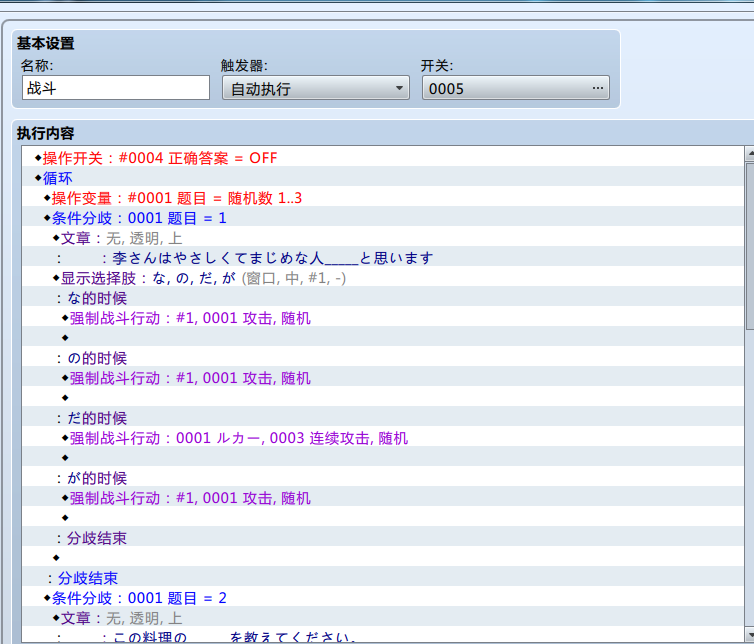
Task: Select 强制战斗行动 under な的时候
Action: click(382, 318)
